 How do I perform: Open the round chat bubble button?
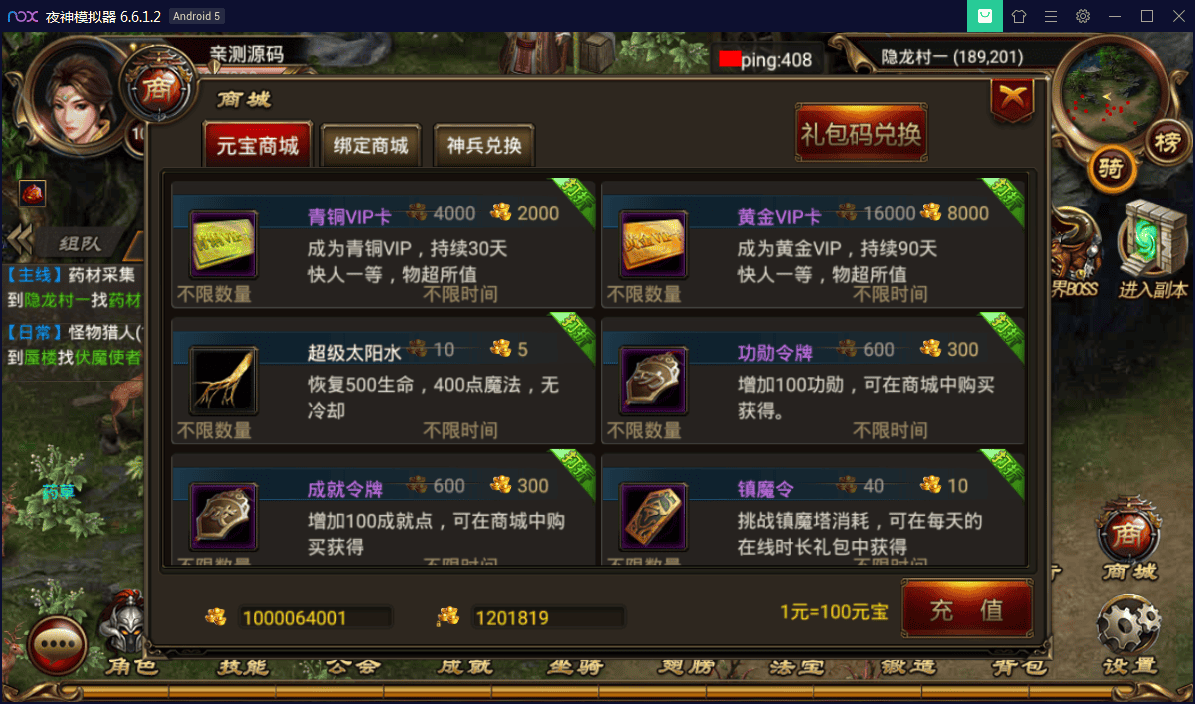pos(57,645)
